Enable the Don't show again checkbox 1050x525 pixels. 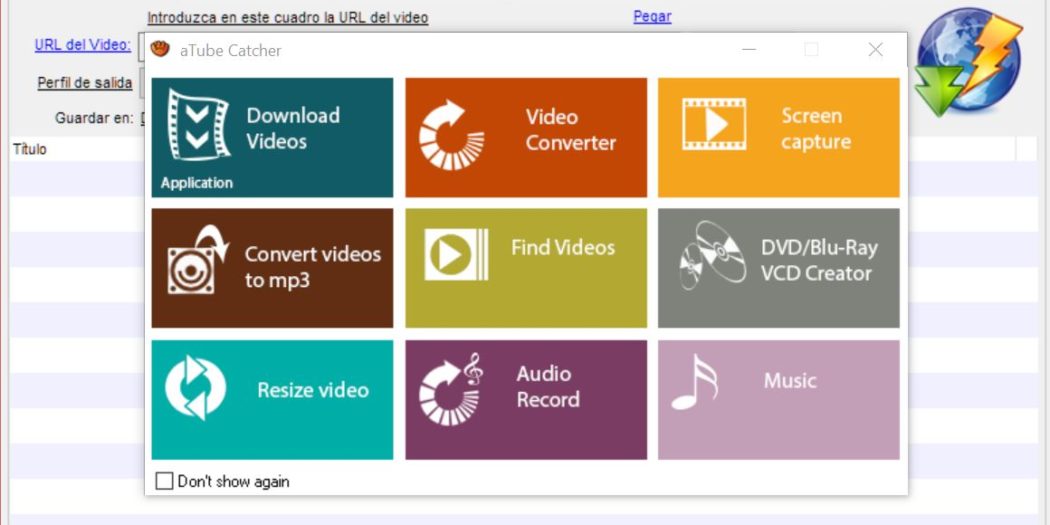(x=164, y=481)
